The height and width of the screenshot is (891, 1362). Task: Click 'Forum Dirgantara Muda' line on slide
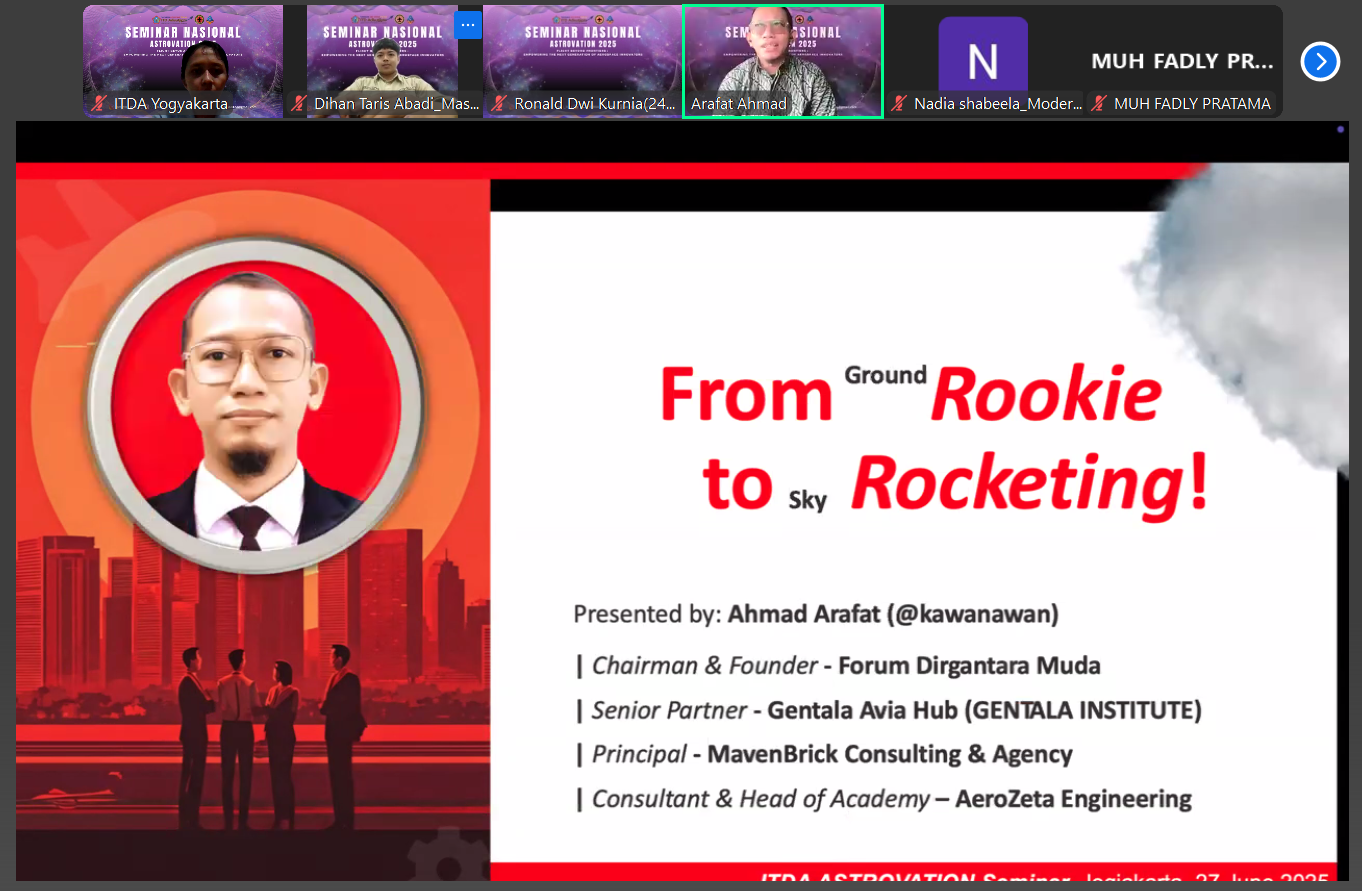[838, 666]
